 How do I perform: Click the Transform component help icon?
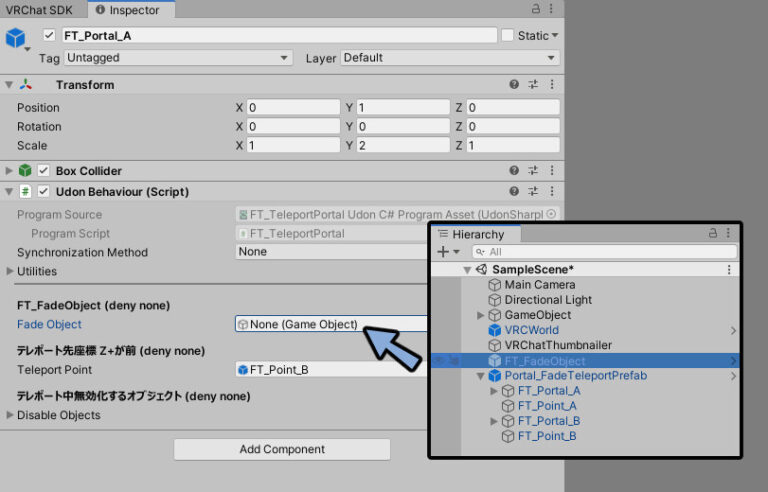click(x=514, y=85)
